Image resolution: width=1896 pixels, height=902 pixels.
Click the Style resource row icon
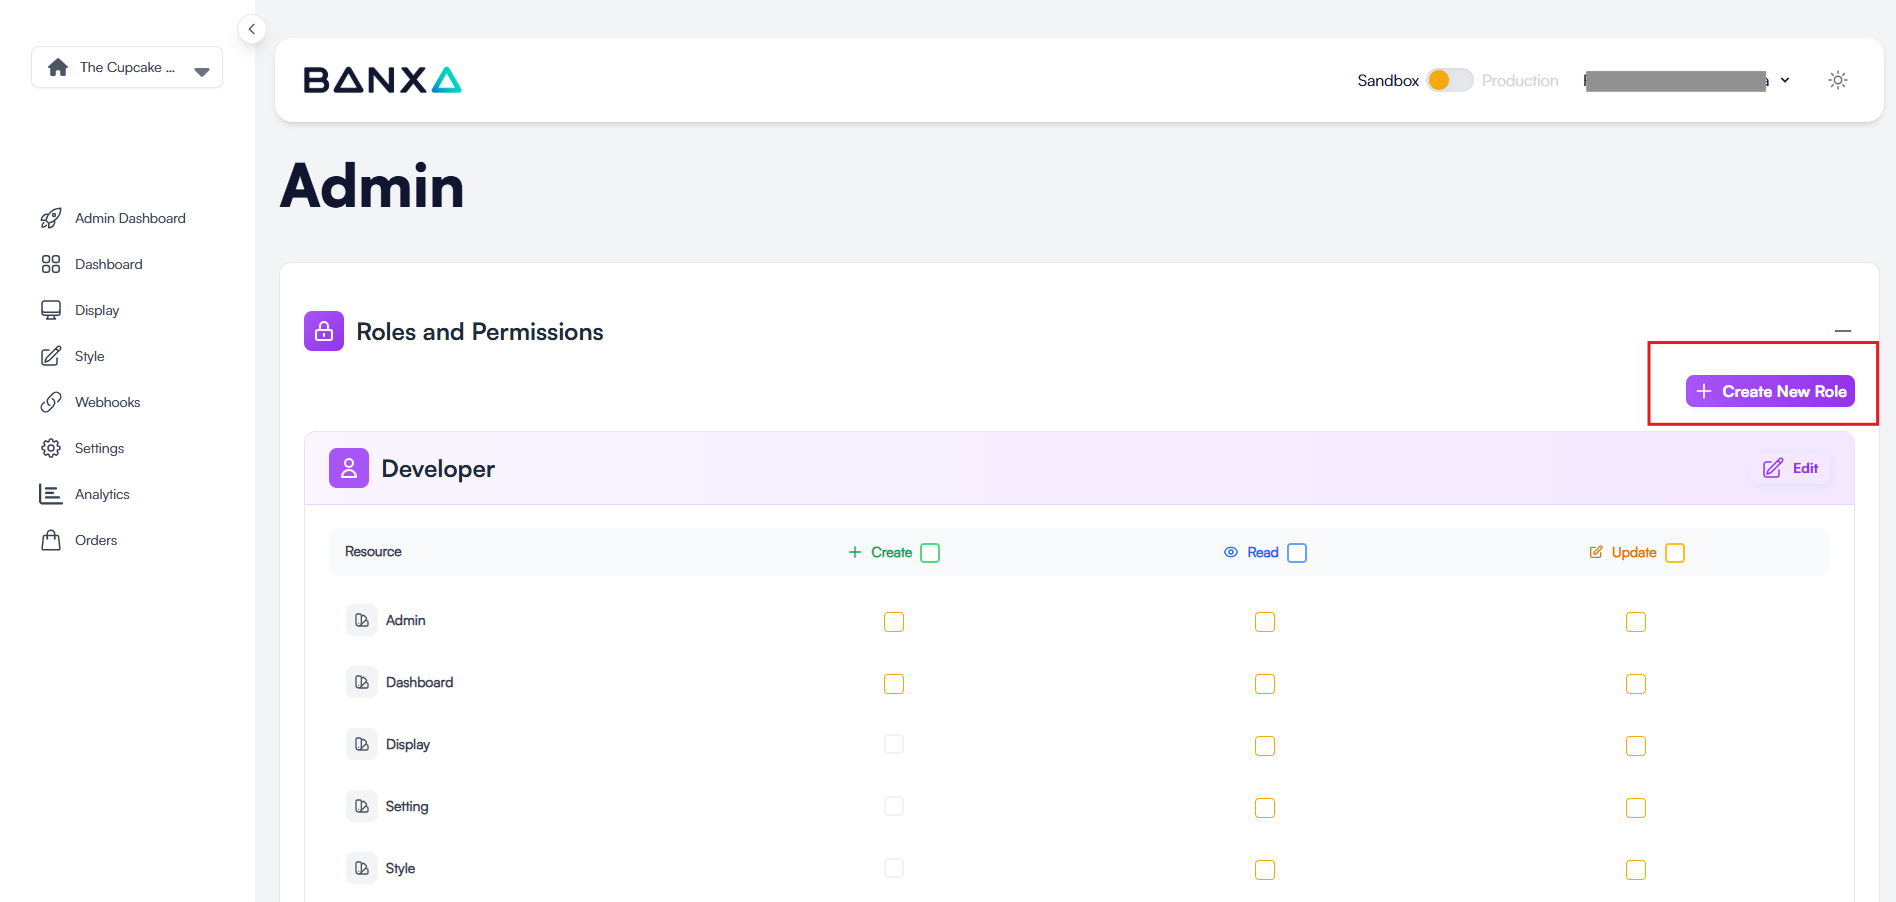click(362, 868)
